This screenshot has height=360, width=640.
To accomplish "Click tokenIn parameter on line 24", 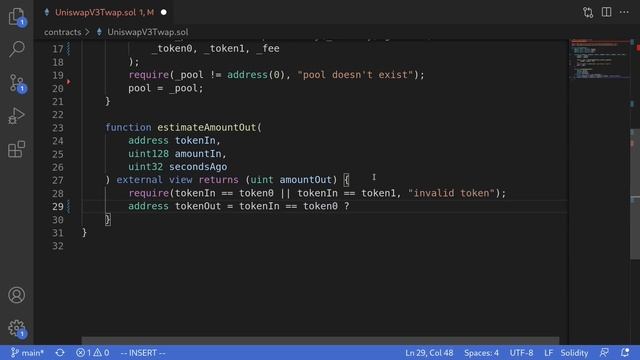I will point(195,140).
